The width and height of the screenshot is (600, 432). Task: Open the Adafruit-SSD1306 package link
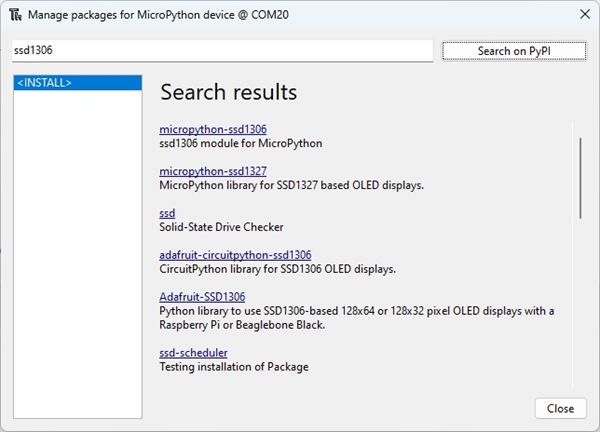click(202, 297)
